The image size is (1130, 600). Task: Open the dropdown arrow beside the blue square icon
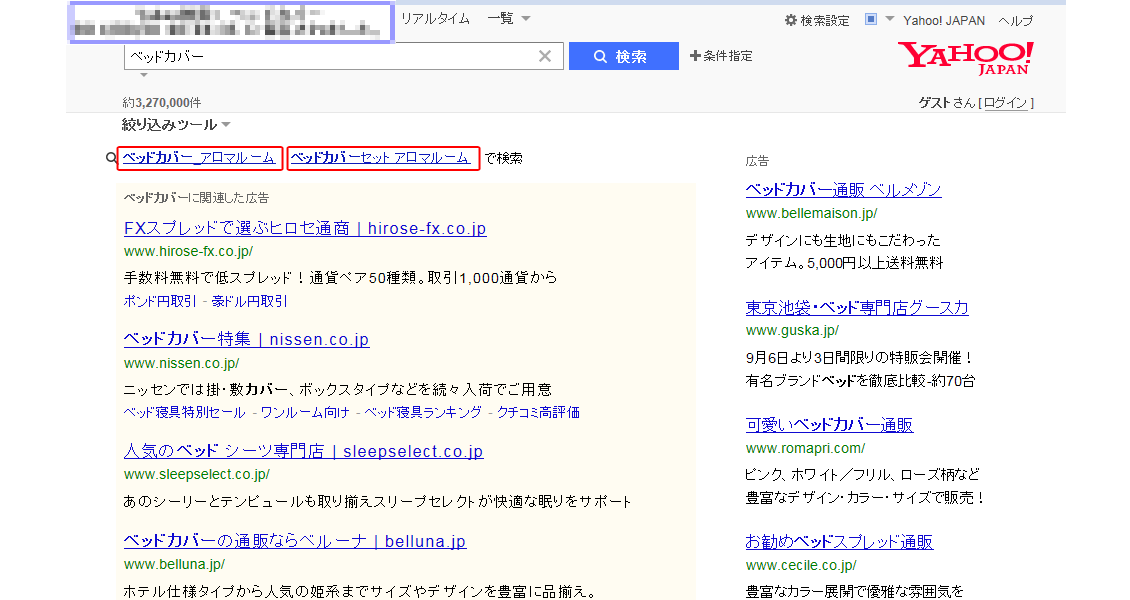pyautogui.click(x=889, y=19)
